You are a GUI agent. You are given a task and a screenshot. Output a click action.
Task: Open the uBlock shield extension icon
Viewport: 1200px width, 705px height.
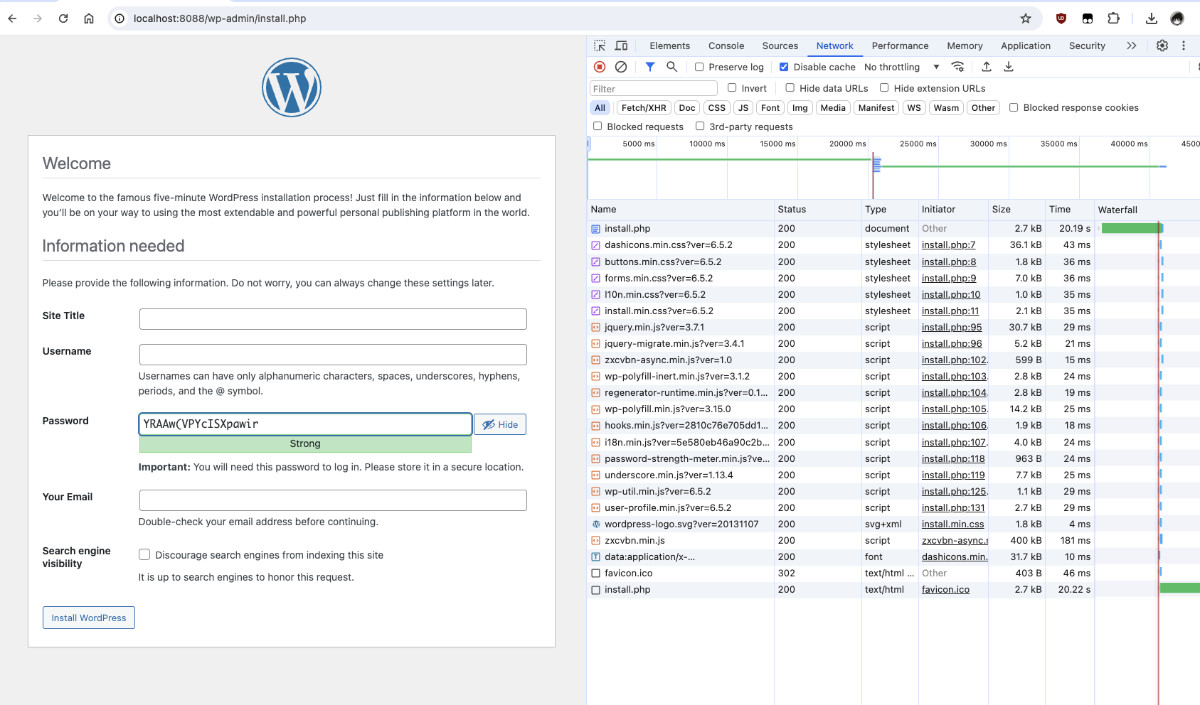(1061, 18)
